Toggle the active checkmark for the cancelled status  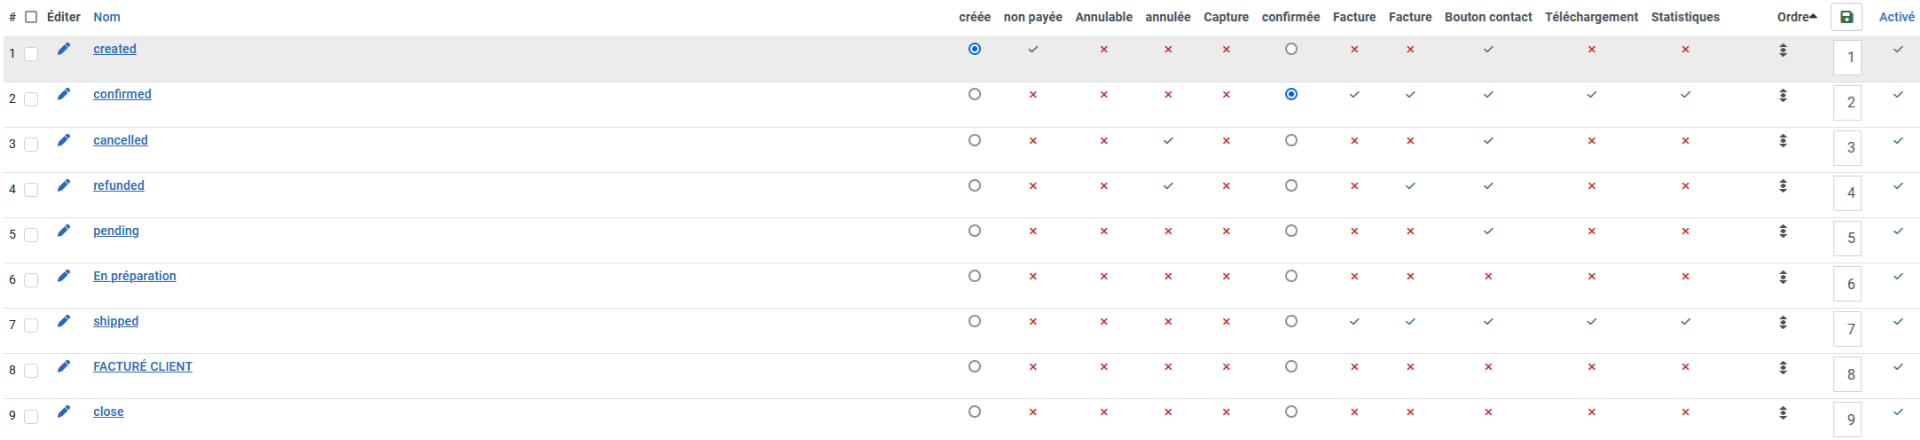tap(1897, 141)
